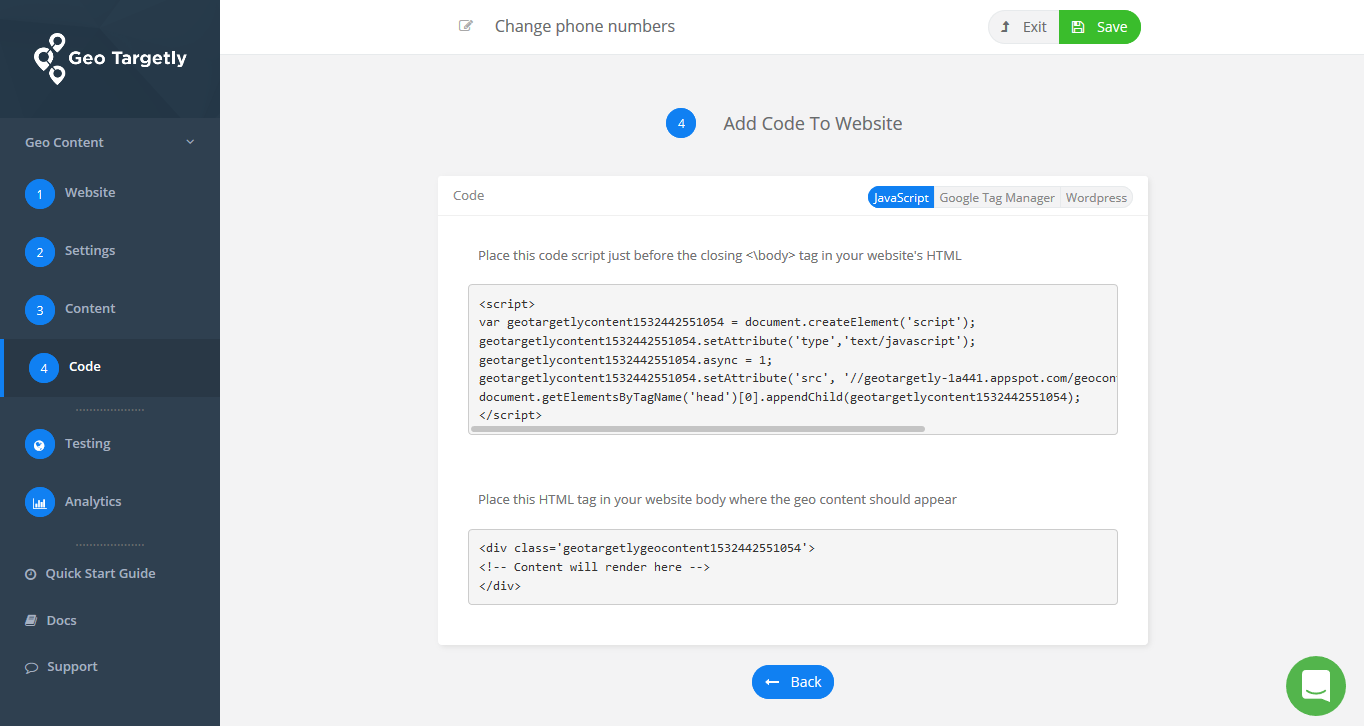Click inside the JavaScript snippet code box

tap(793, 359)
